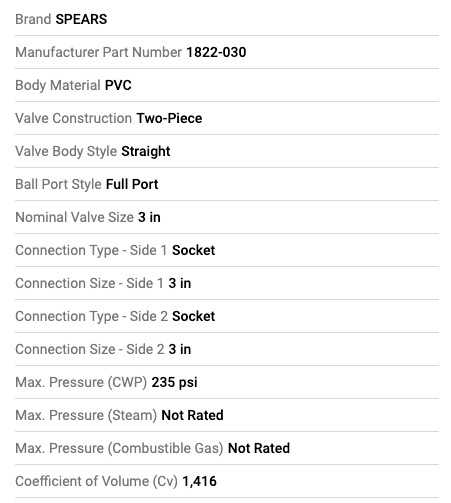Click the Brand label text
451x503 pixels.
point(33,19)
